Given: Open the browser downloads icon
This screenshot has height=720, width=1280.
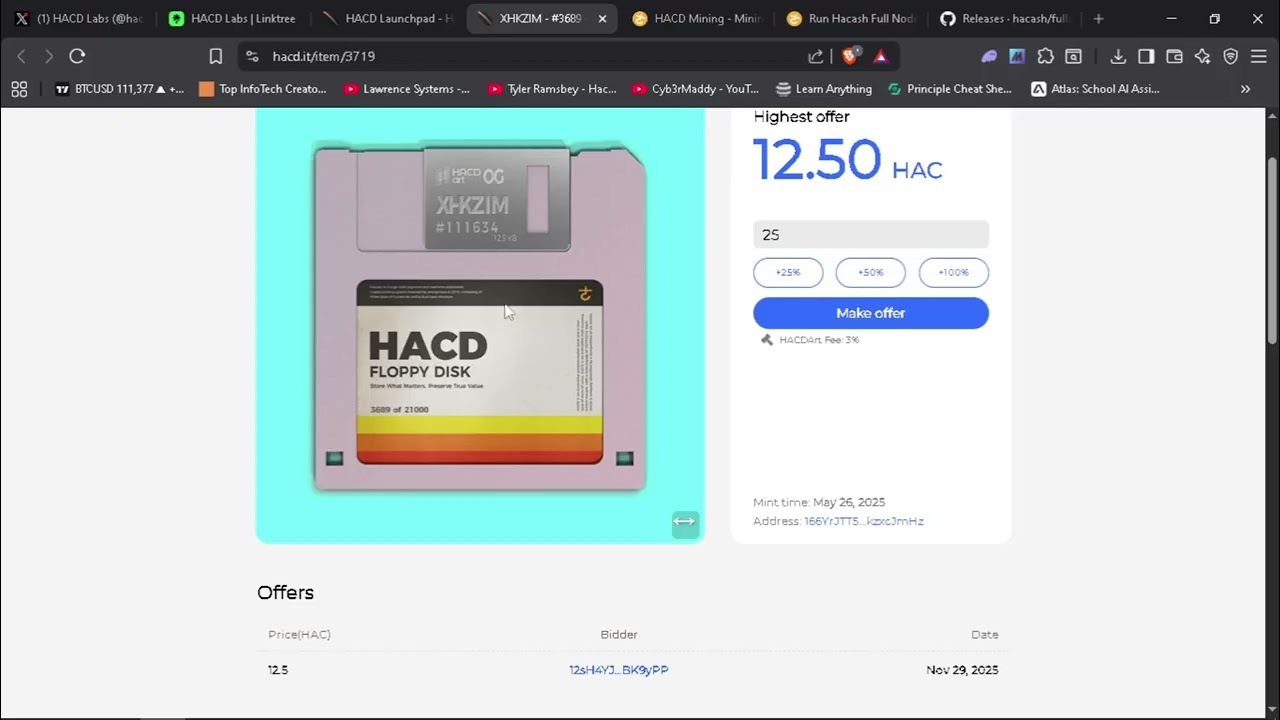Looking at the screenshot, I should coord(1118,57).
